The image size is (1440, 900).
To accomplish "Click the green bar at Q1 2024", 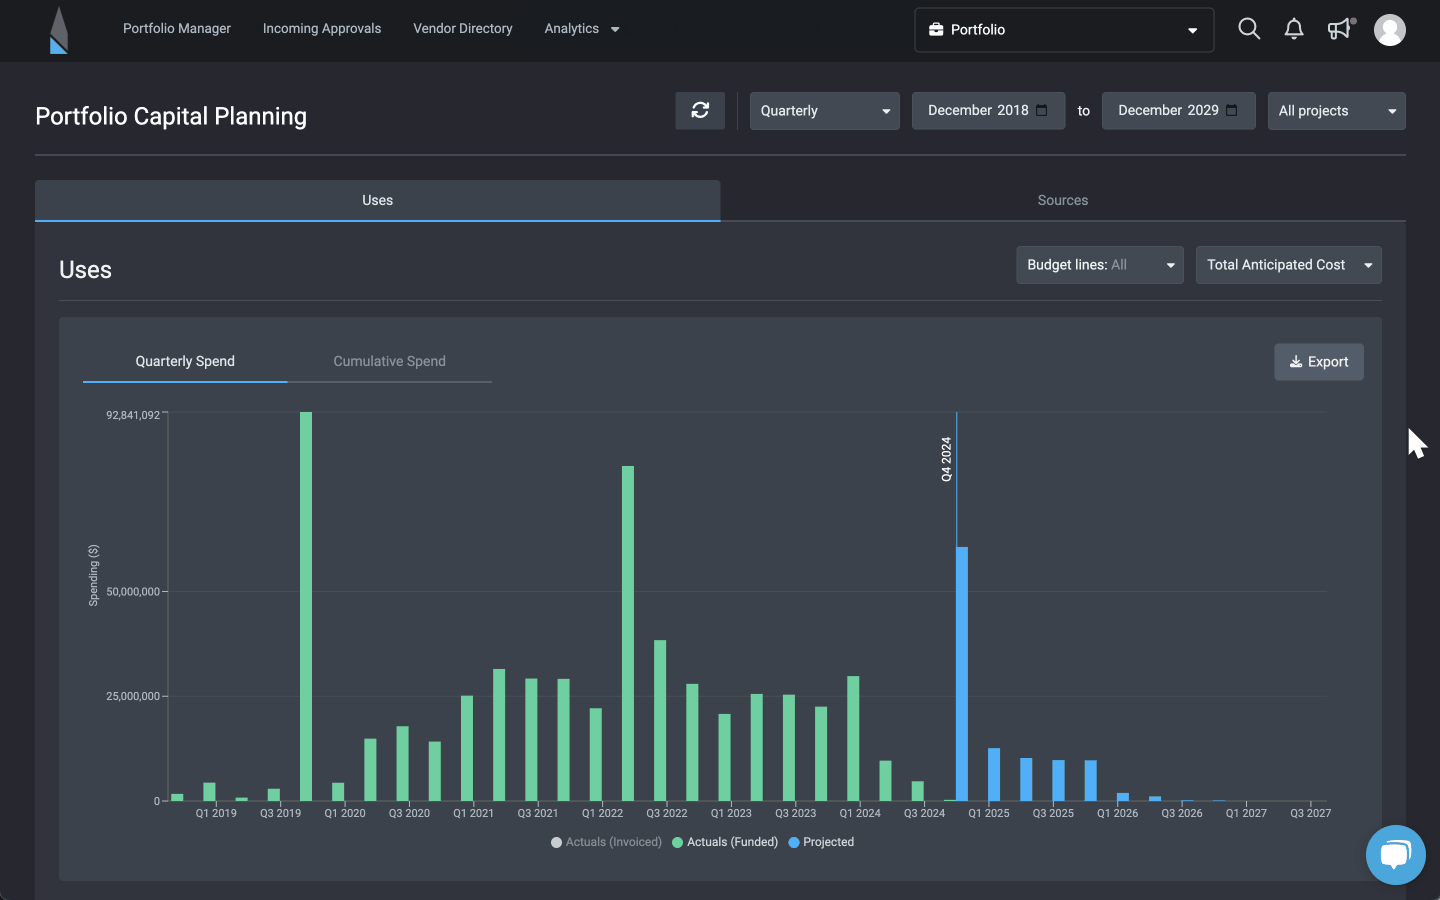I will click(853, 738).
